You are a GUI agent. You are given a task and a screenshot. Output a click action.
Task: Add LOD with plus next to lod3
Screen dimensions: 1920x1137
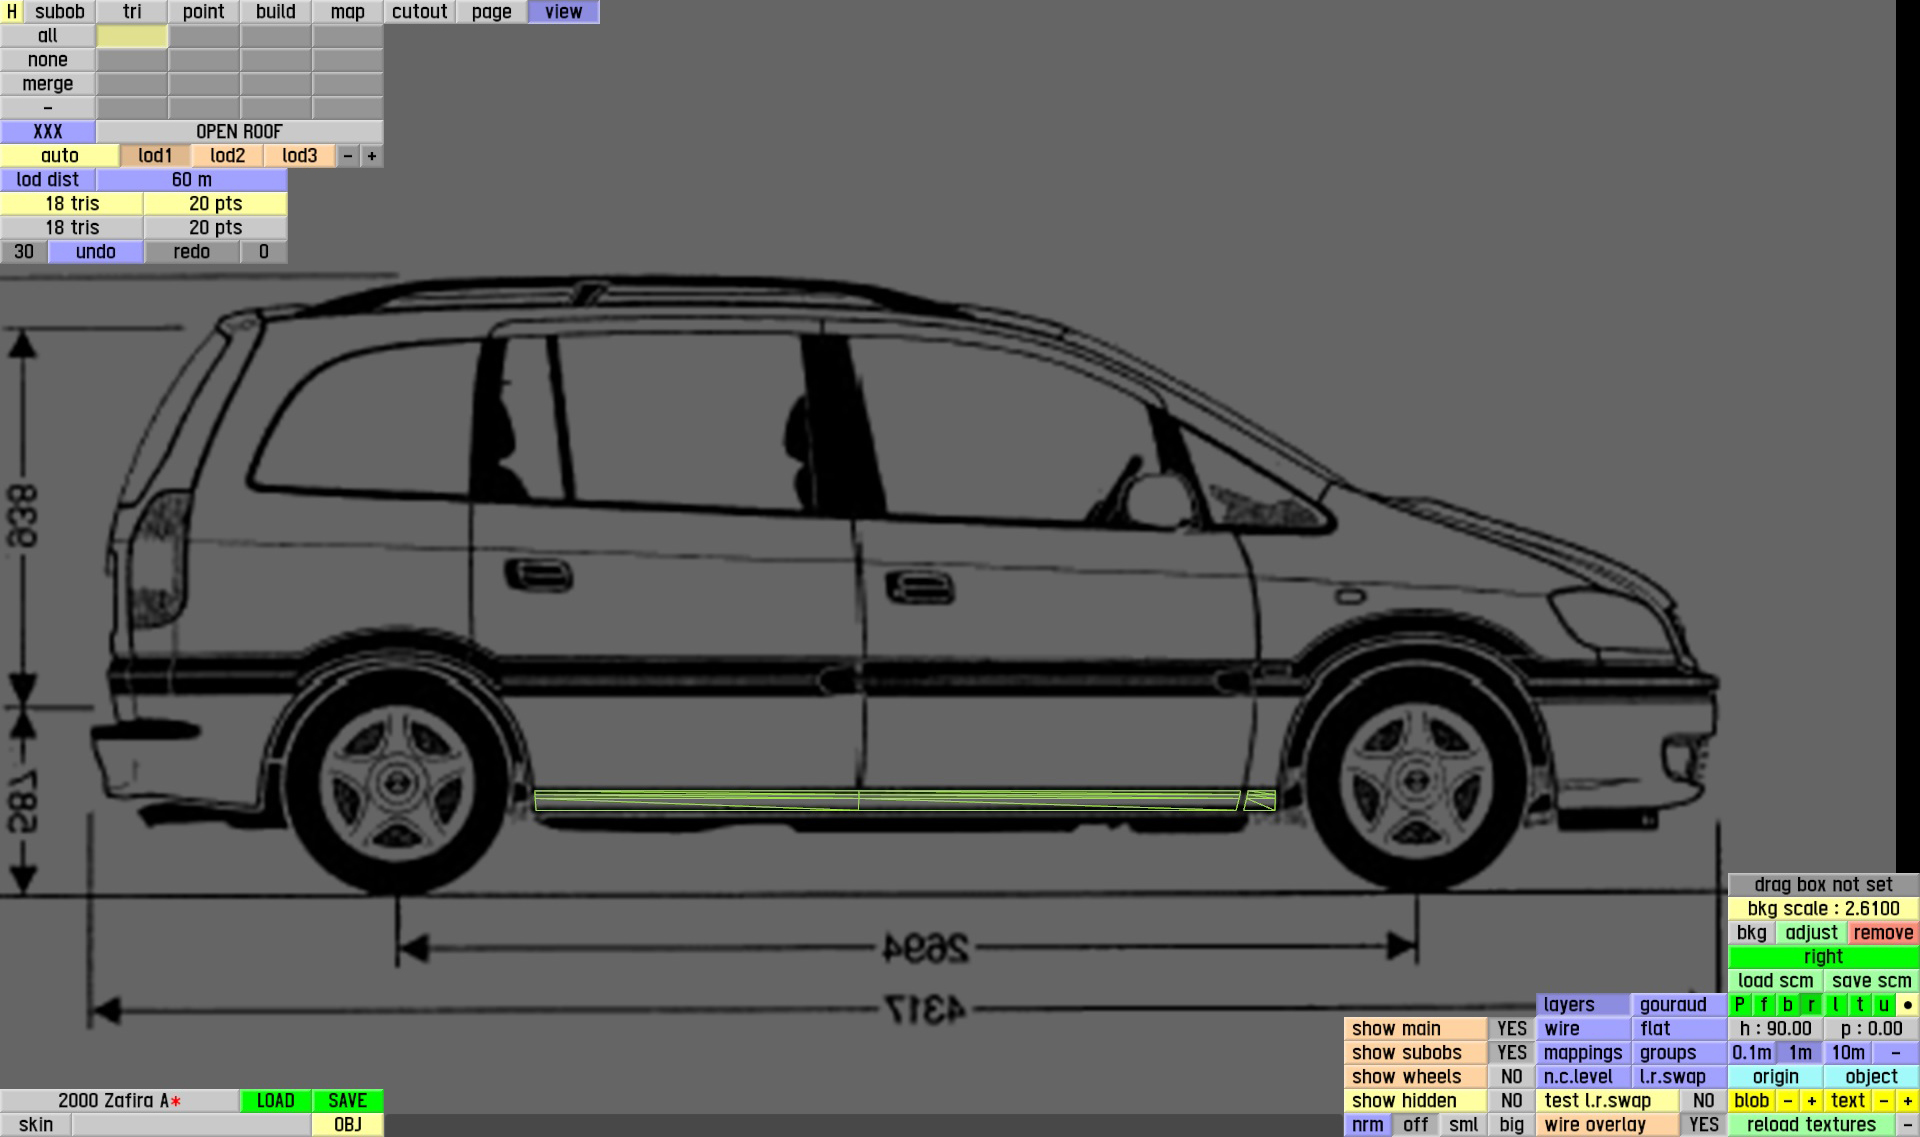[x=372, y=156]
